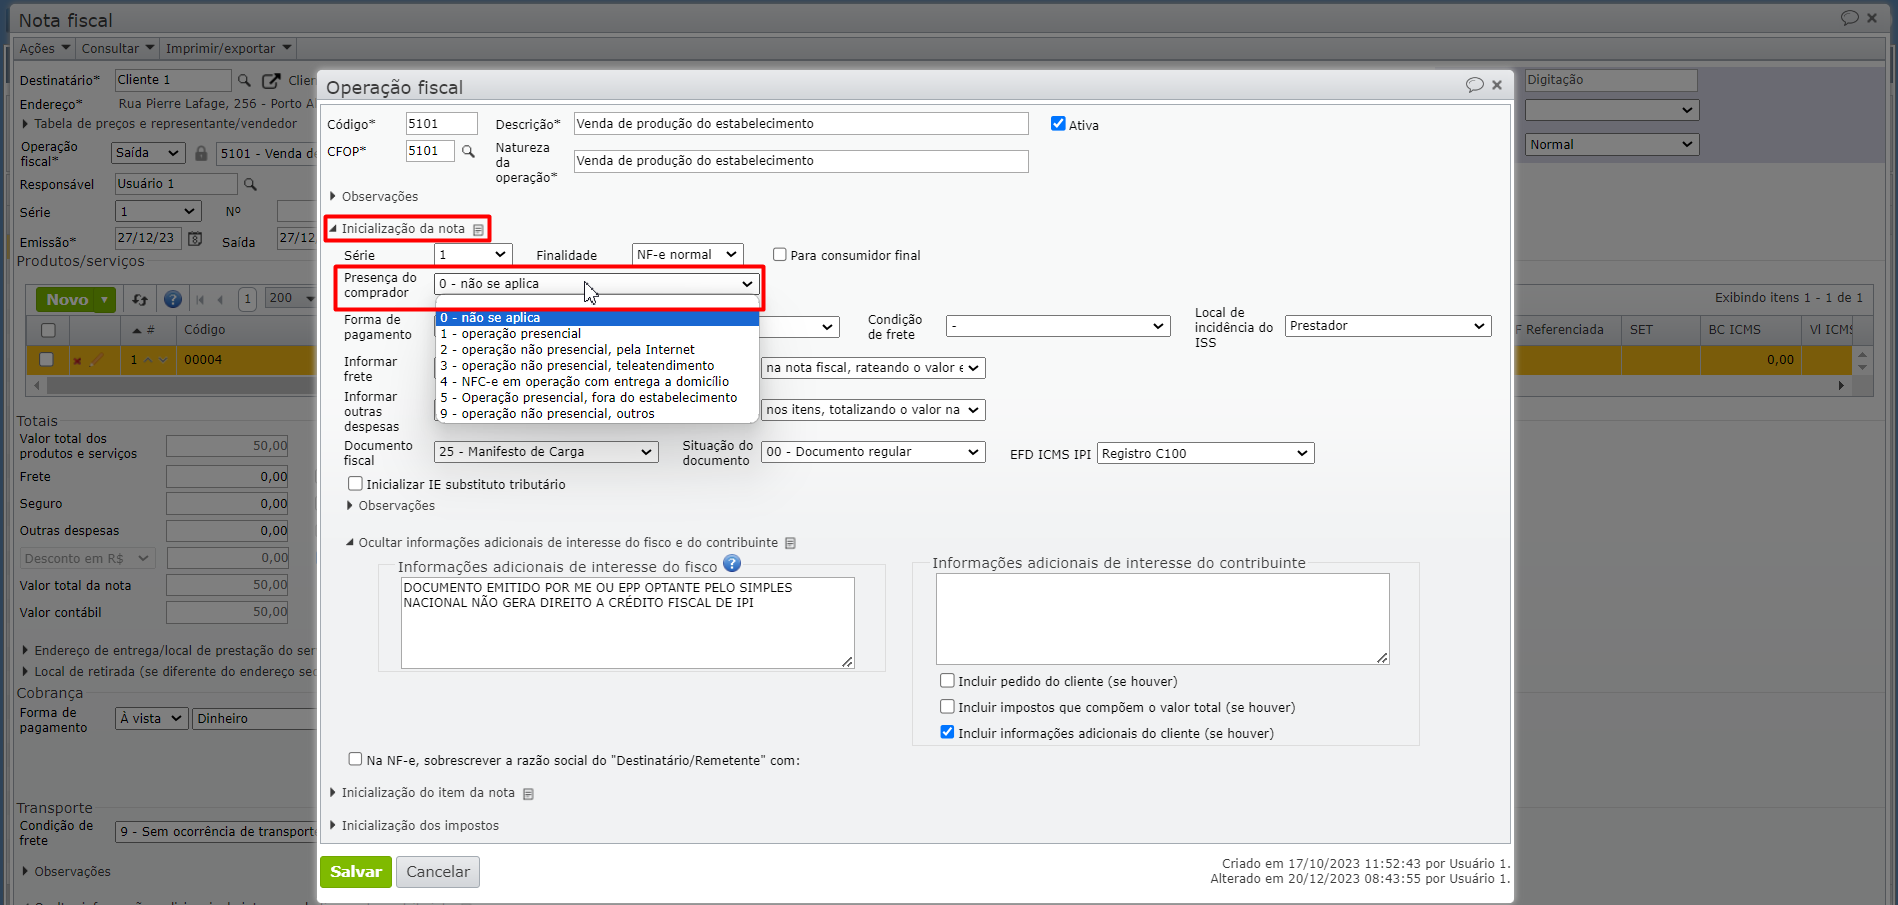Uncheck Incluir informações adicionais do cliente

947,733
